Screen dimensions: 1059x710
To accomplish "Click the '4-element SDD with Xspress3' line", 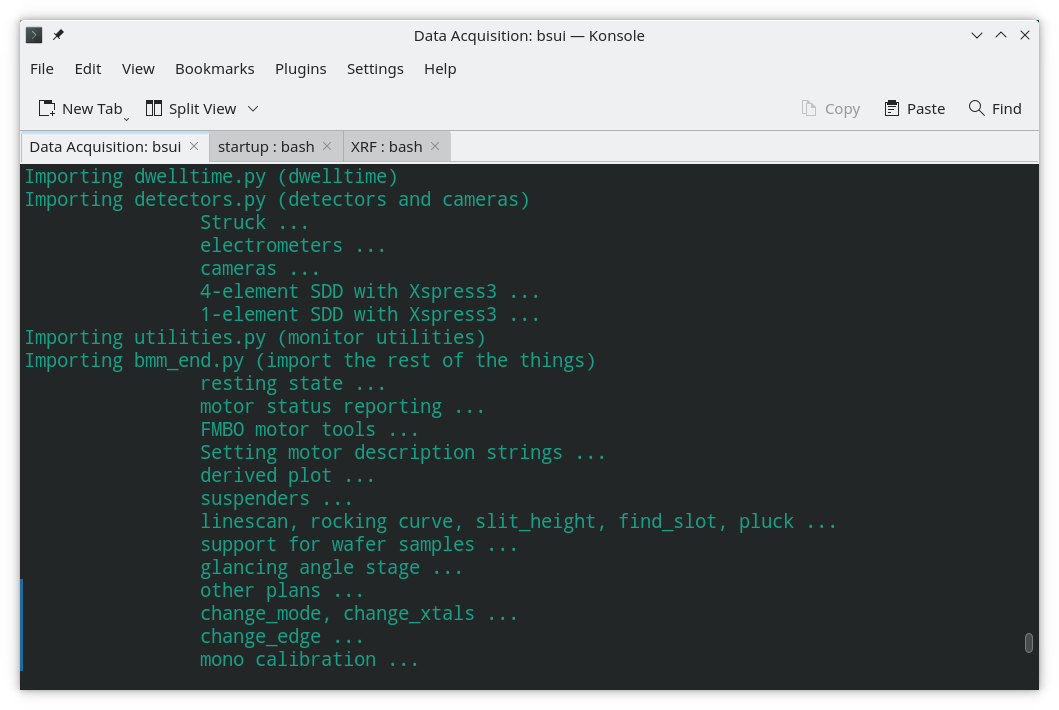I will coord(369,292).
